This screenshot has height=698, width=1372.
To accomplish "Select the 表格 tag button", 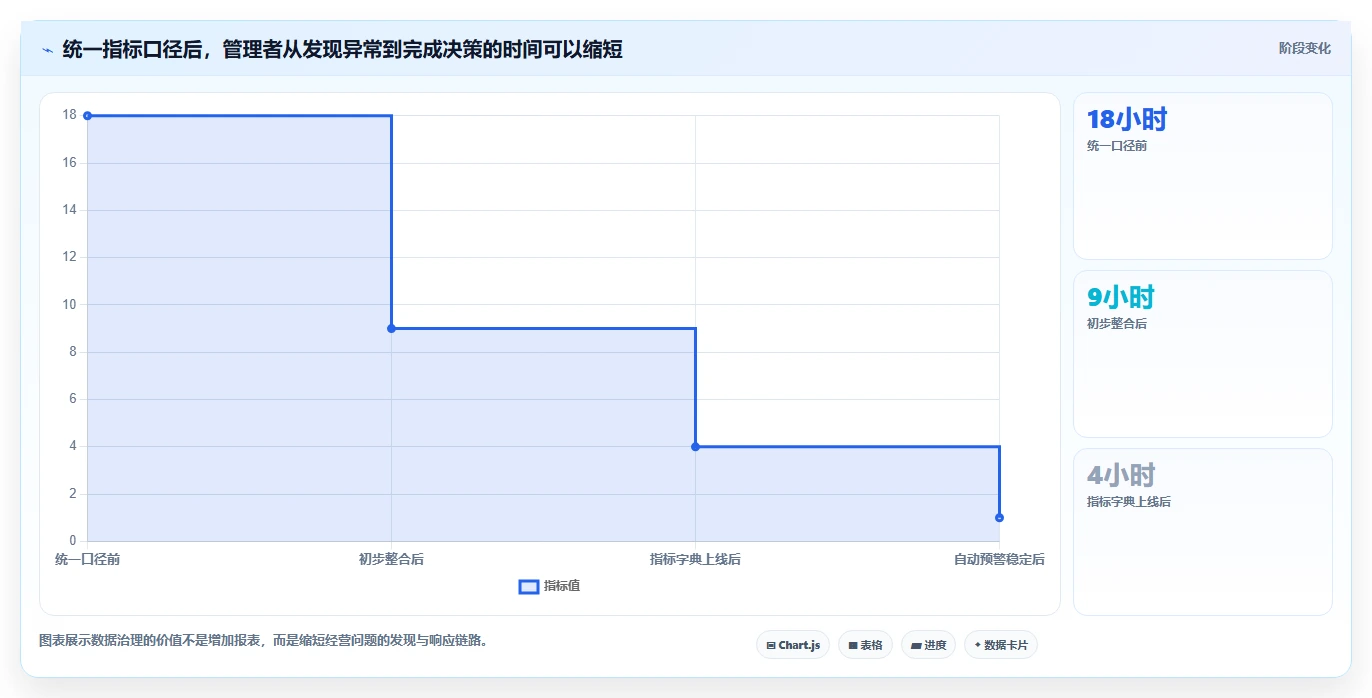I will (865, 645).
